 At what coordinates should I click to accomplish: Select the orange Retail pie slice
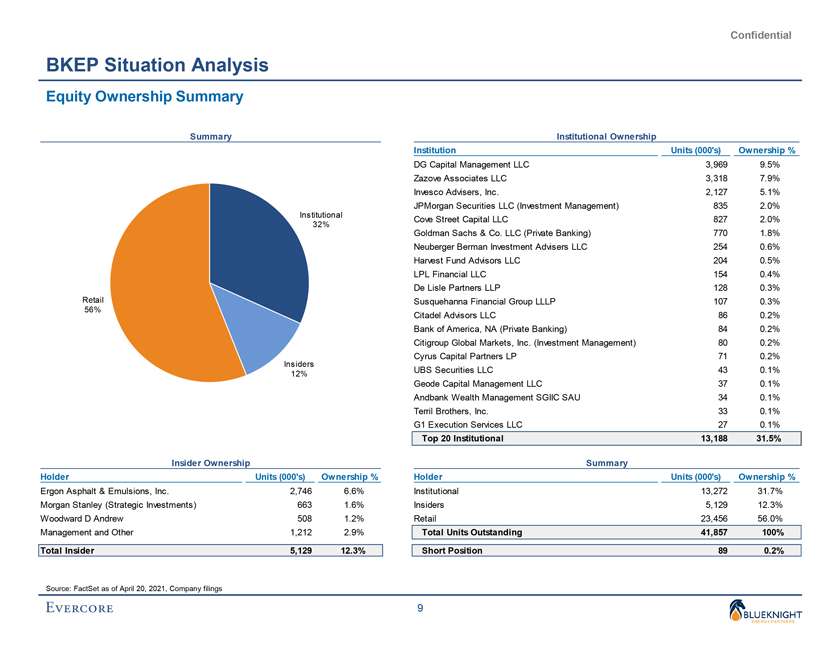[160, 290]
